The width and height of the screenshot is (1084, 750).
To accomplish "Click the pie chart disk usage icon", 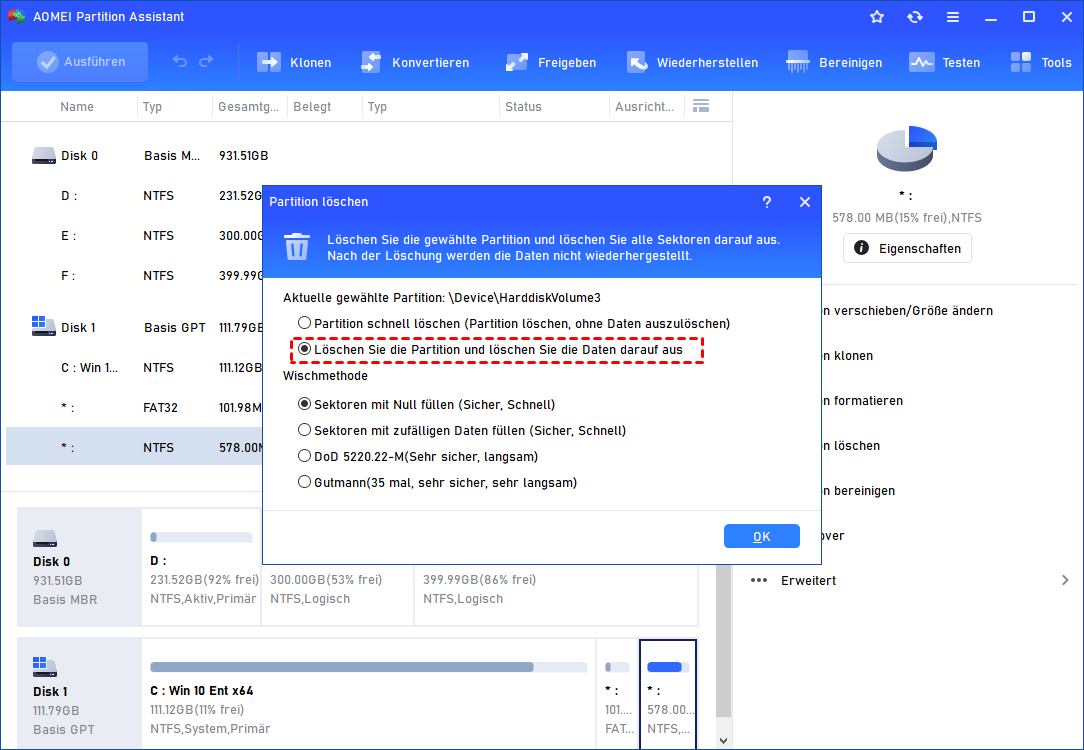I will 906,148.
